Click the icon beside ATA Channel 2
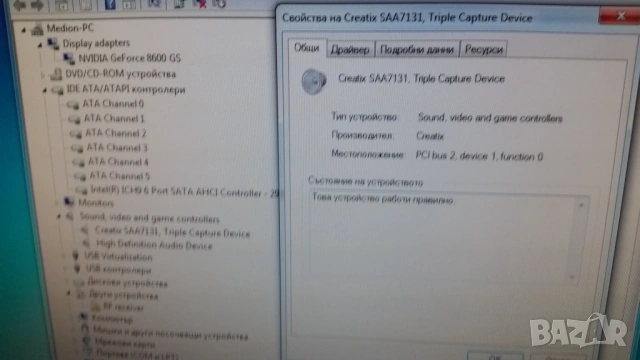640x360 pixels. click(x=76, y=133)
